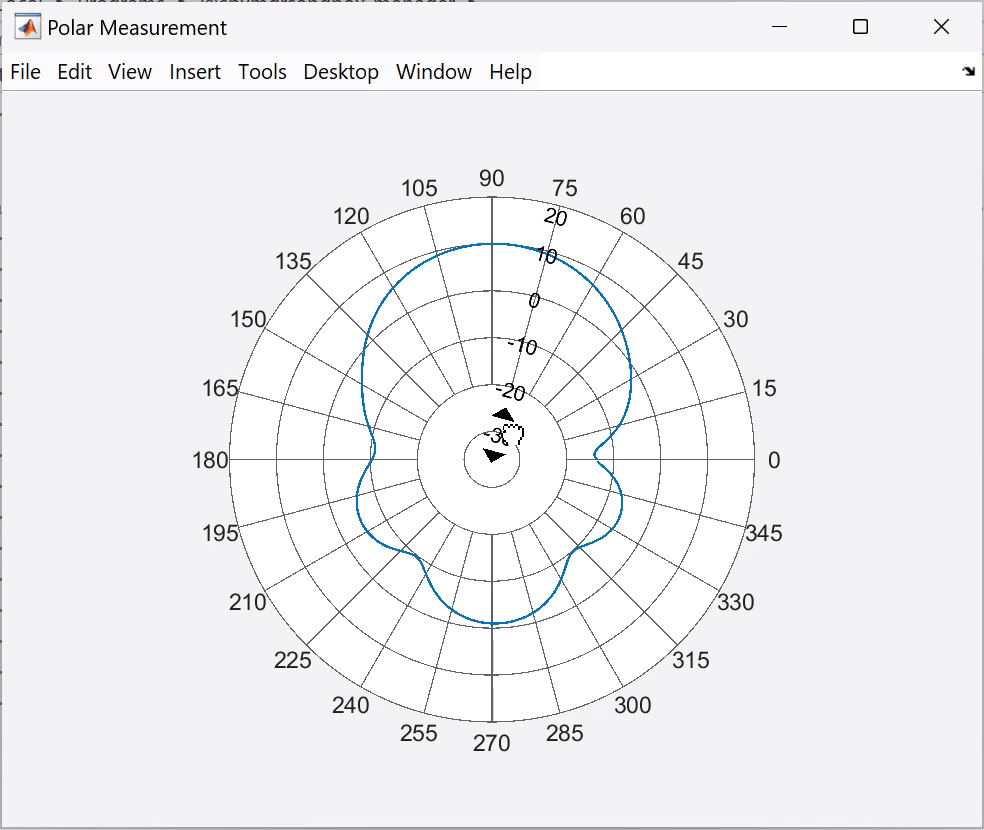Open the Insert menu
The image size is (984, 830).
[x=195, y=72]
